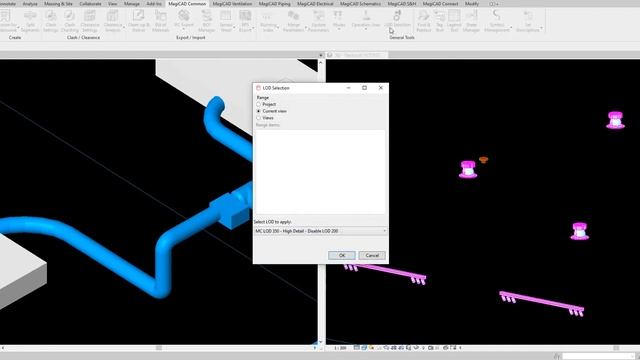Run the Clash Checking tool
640x360 pixels.
point(69,21)
